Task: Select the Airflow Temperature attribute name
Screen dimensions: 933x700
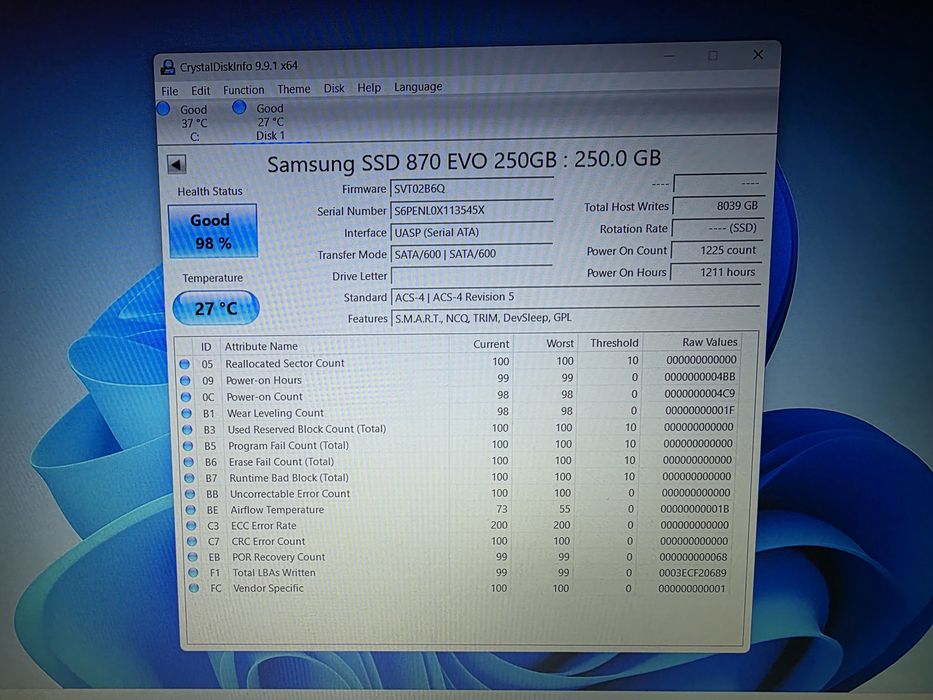Action: pos(277,510)
